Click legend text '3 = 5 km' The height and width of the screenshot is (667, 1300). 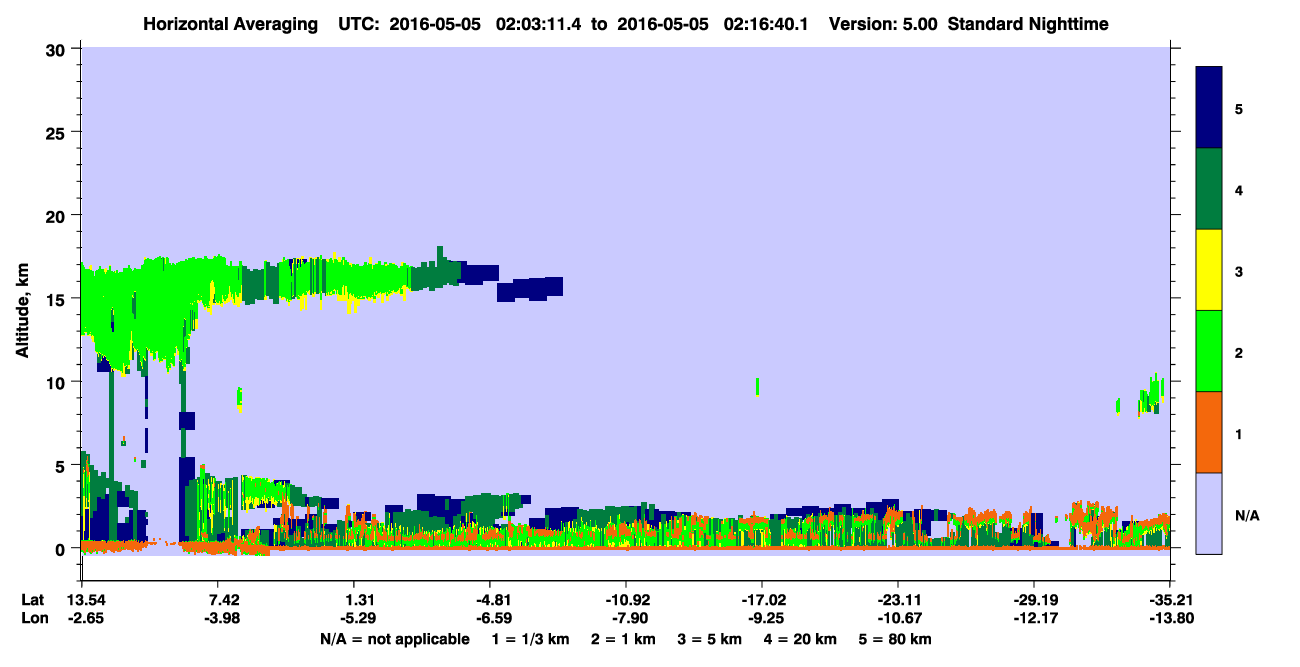tap(711, 638)
